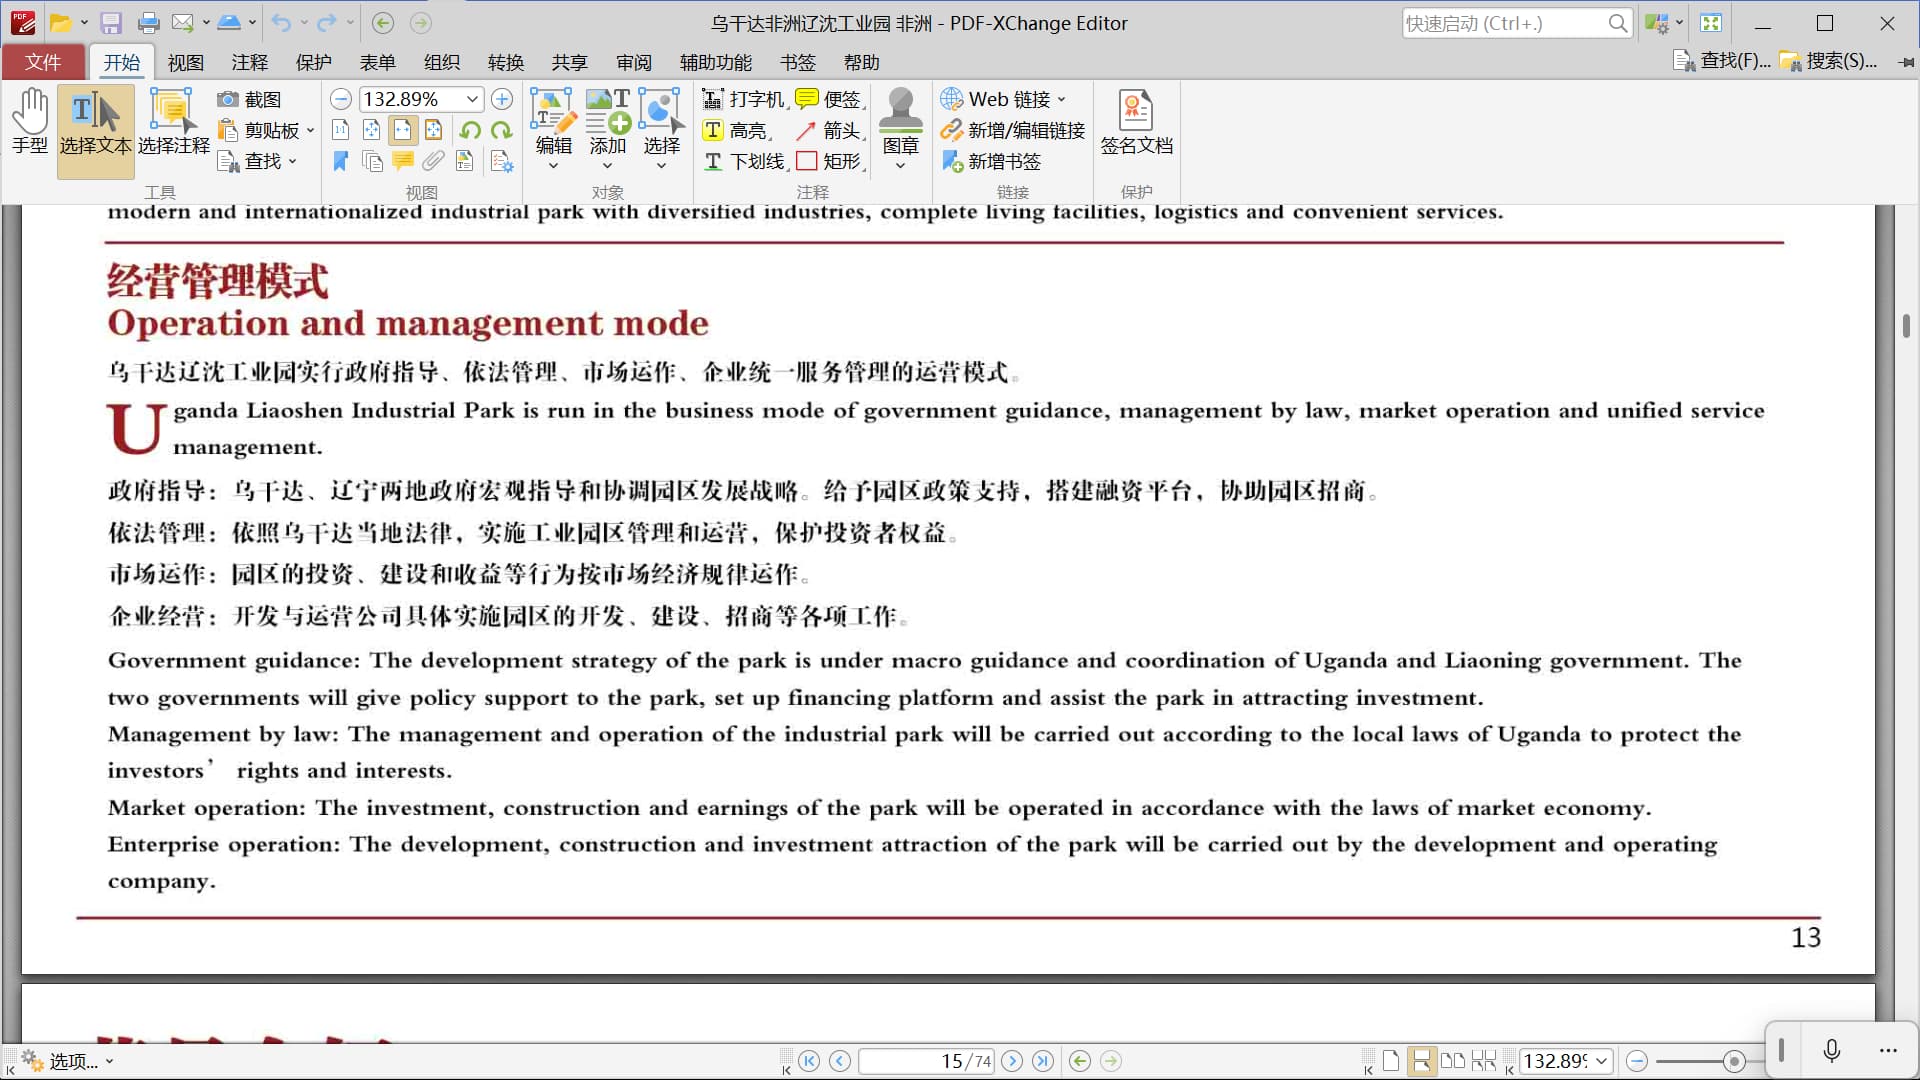
Task: Rotate view counterclockwise with green arrow
Action: 470,130
